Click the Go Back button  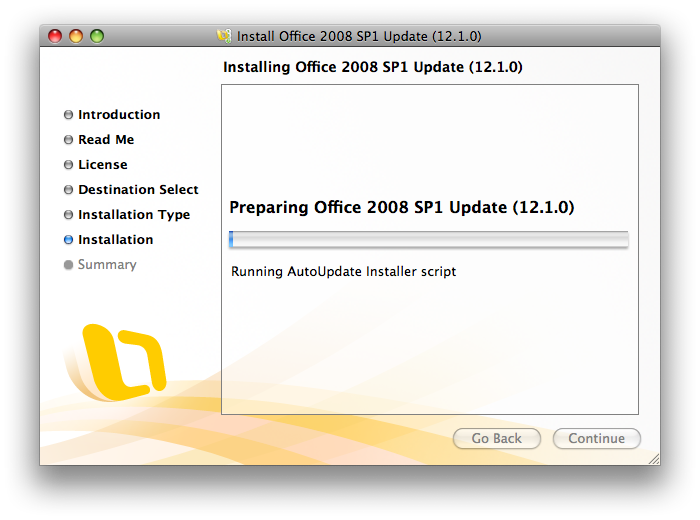tap(496, 438)
